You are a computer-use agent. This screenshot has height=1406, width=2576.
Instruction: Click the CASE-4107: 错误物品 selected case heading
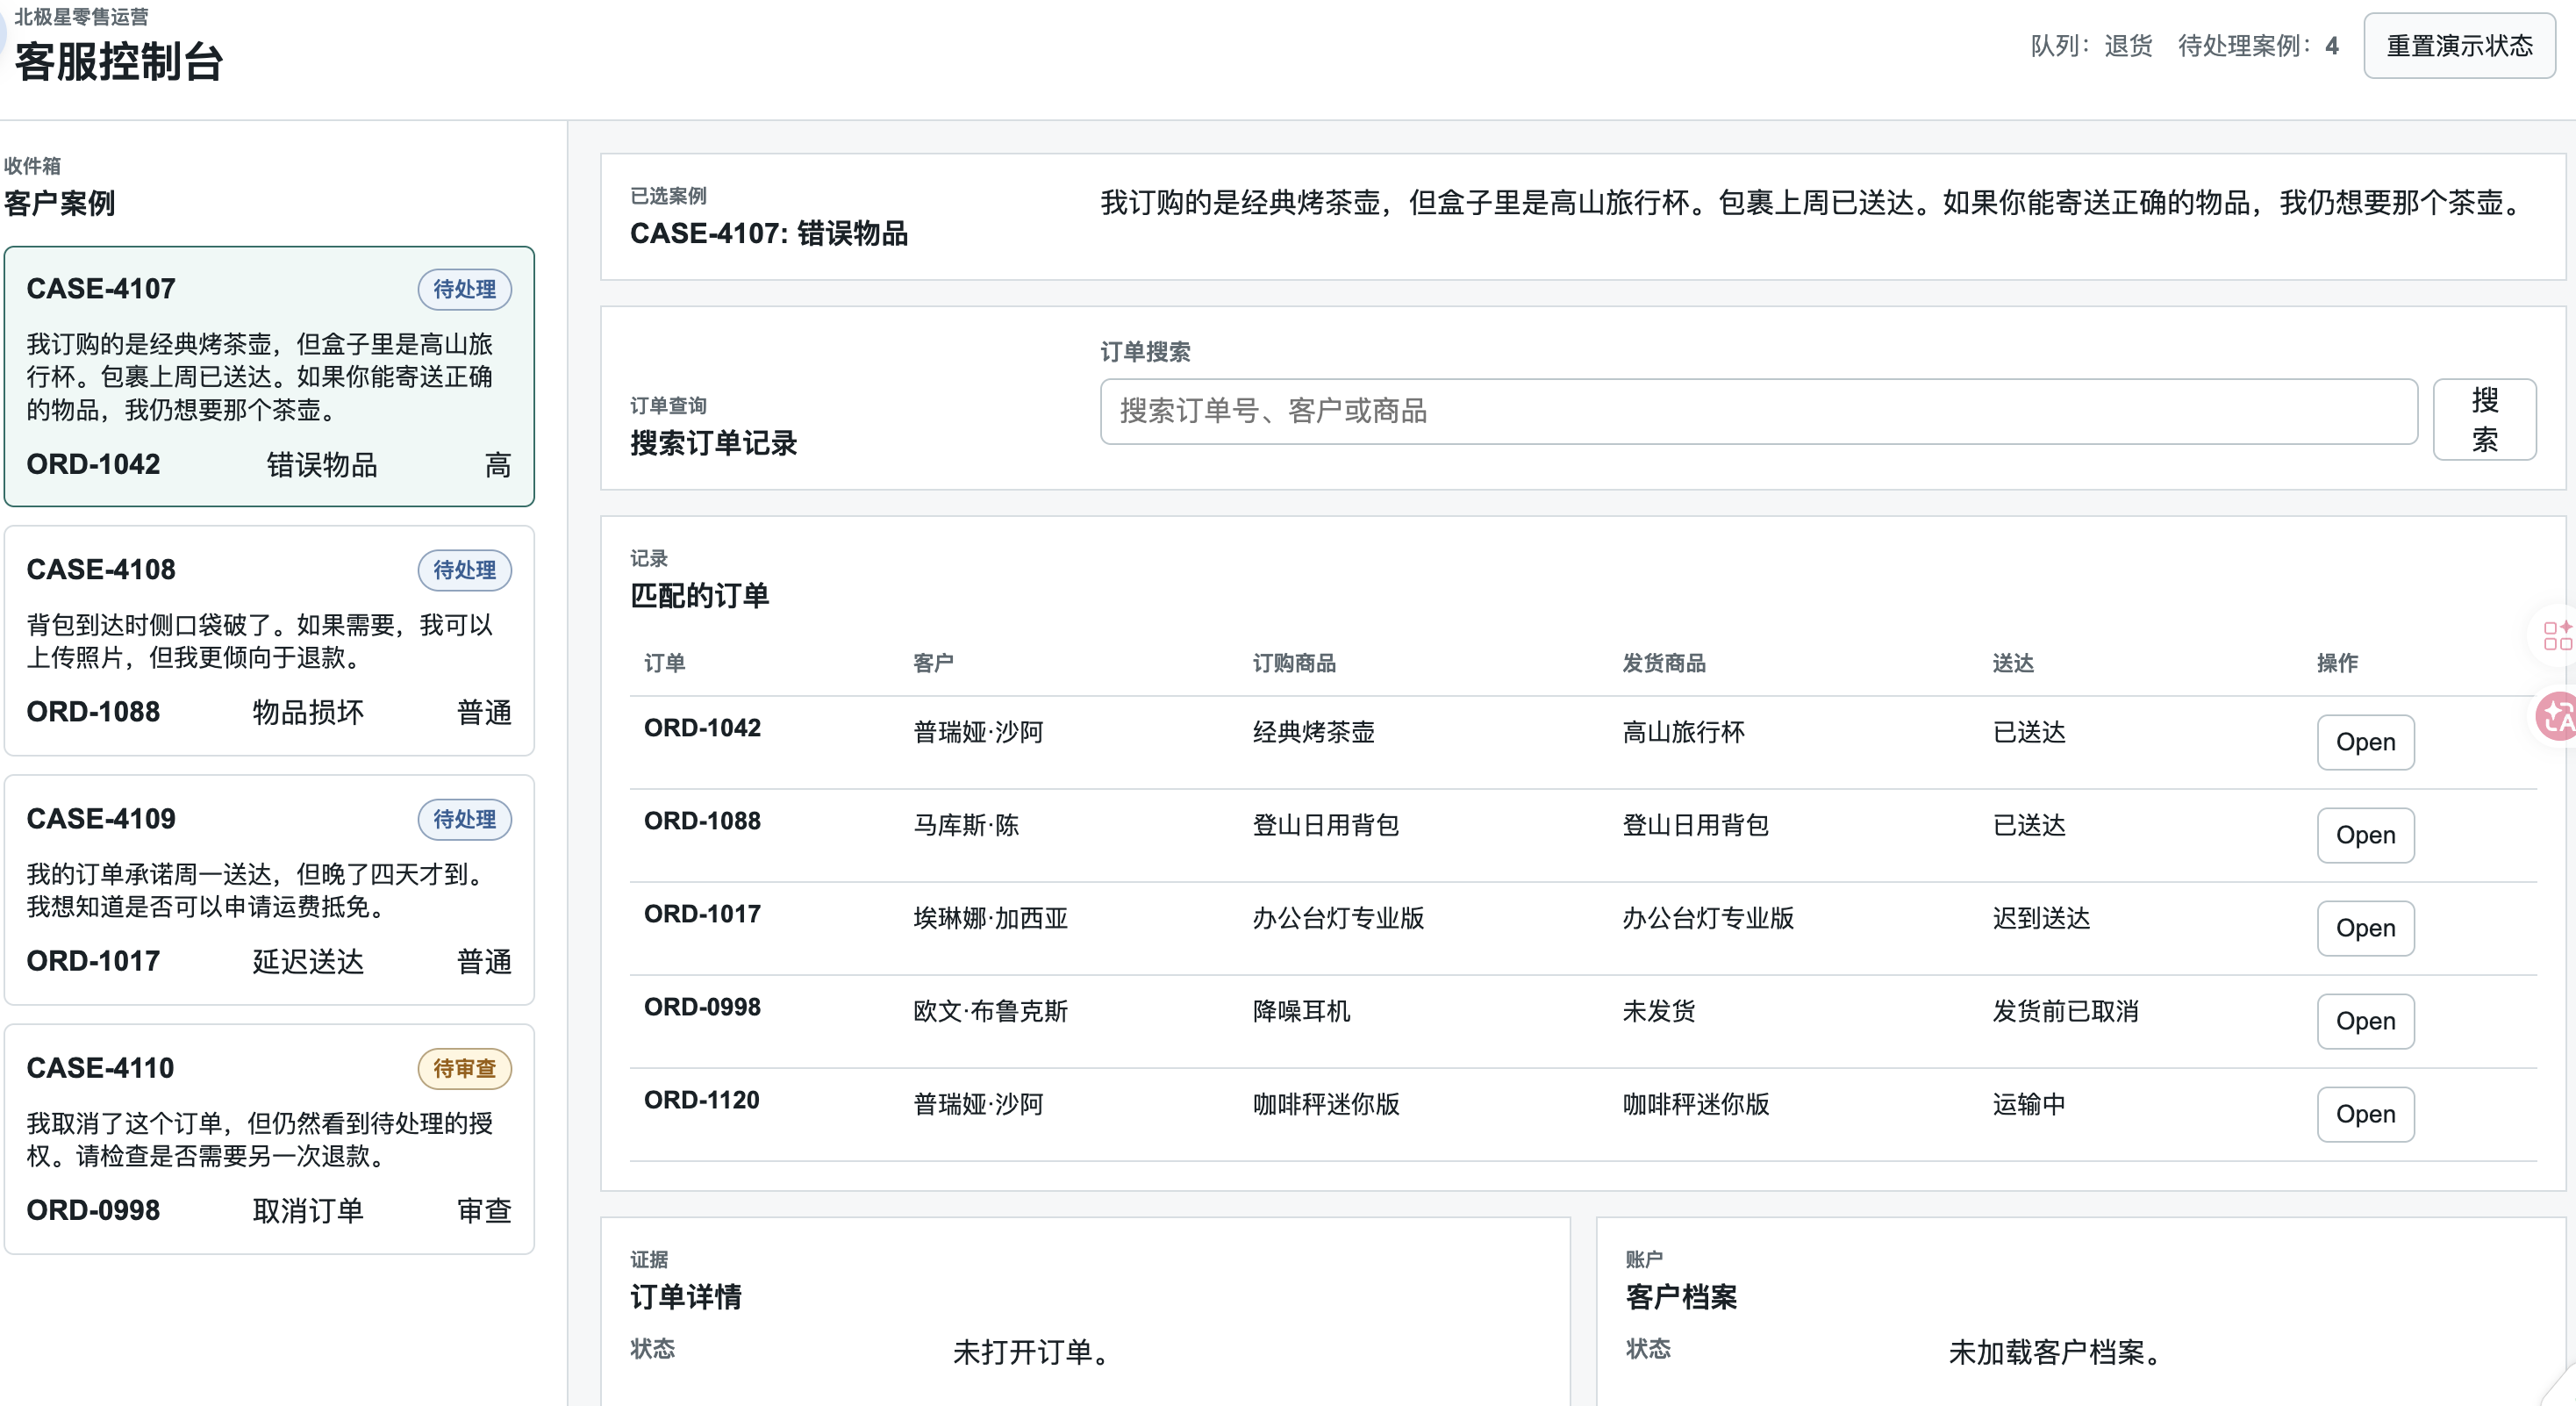pos(769,234)
